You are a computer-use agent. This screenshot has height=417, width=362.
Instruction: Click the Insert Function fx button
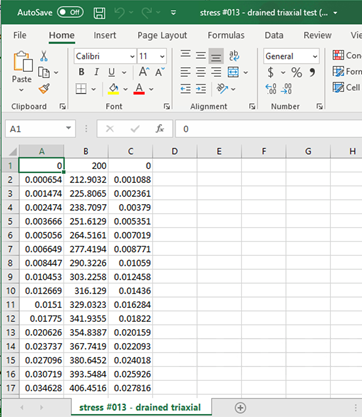click(160, 129)
